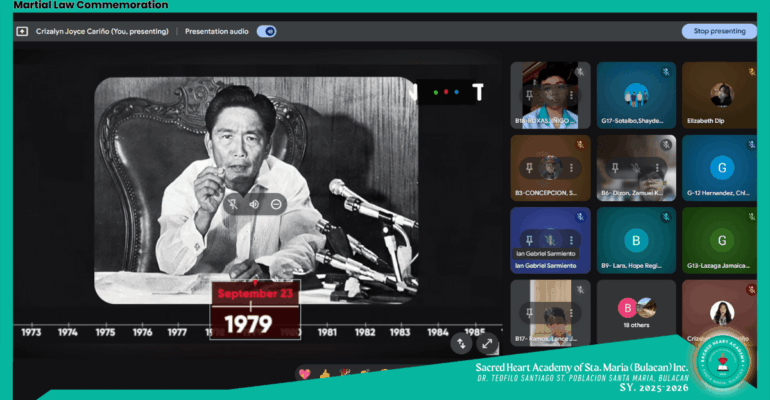Image resolution: width=770 pixels, height=400 pixels.
Task: Click year 1984 on the timeline
Action: (438, 332)
